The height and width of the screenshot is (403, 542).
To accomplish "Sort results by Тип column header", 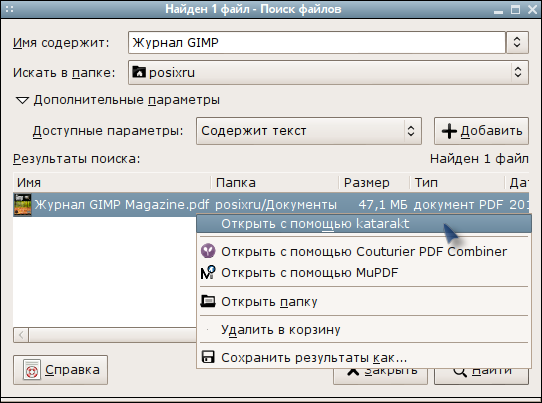I will click(x=457, y=182).
